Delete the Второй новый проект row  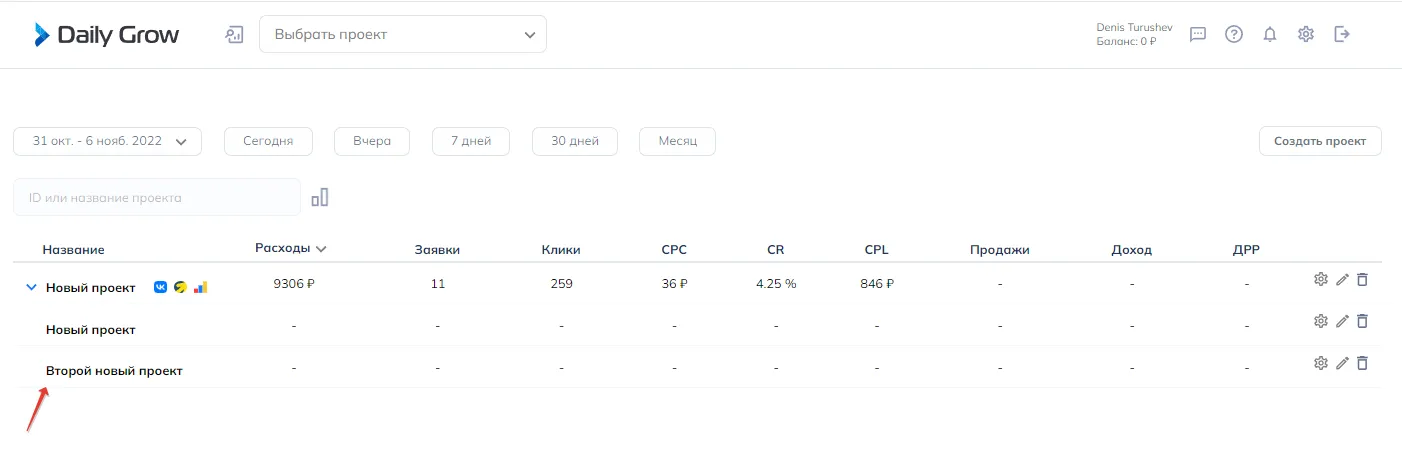point(1362,363)
